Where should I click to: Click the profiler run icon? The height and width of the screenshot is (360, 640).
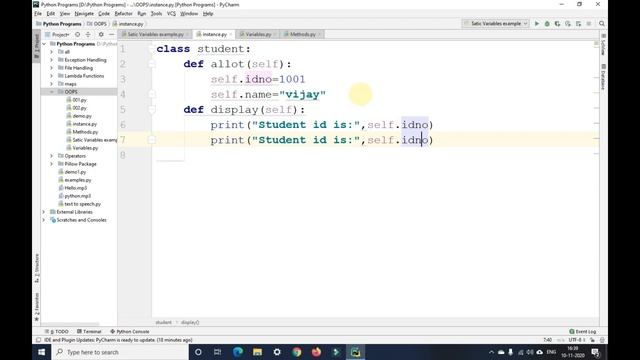click(568, 24)
